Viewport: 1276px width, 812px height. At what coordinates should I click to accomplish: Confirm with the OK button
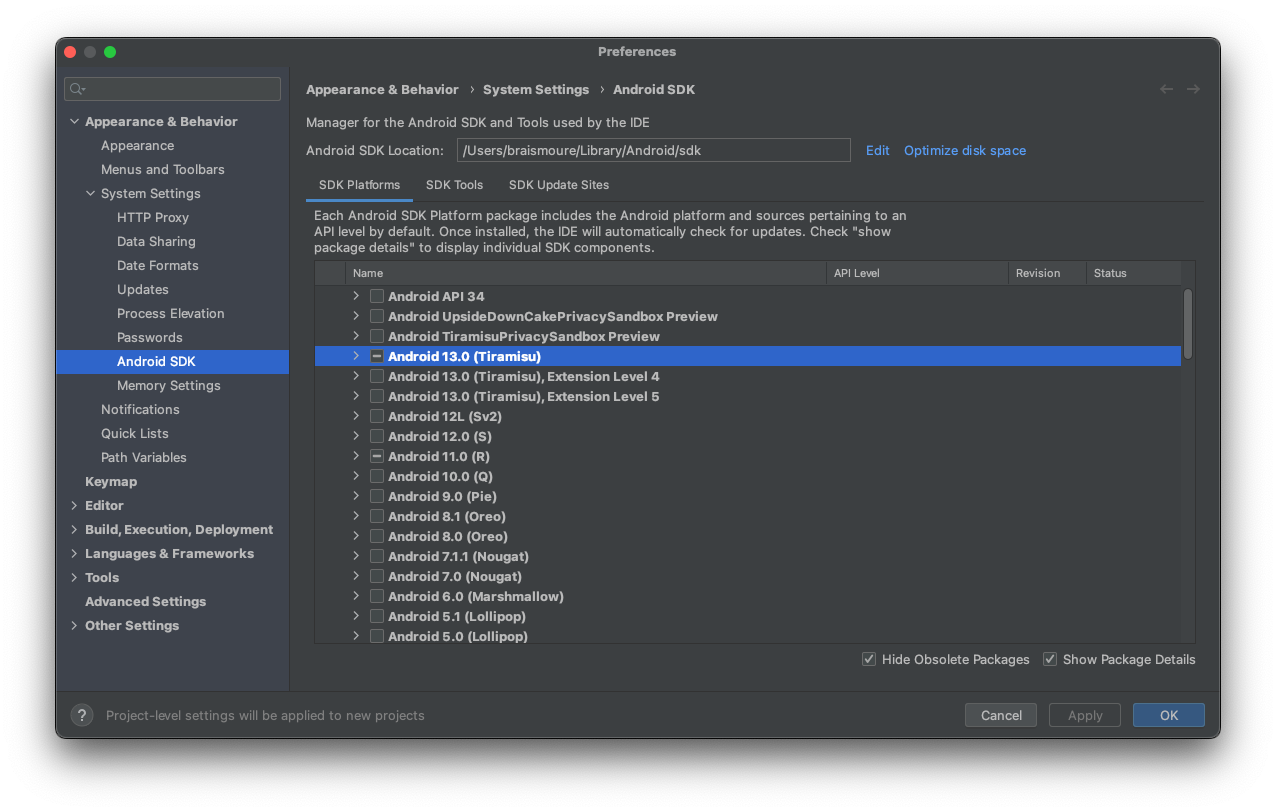1169,715
